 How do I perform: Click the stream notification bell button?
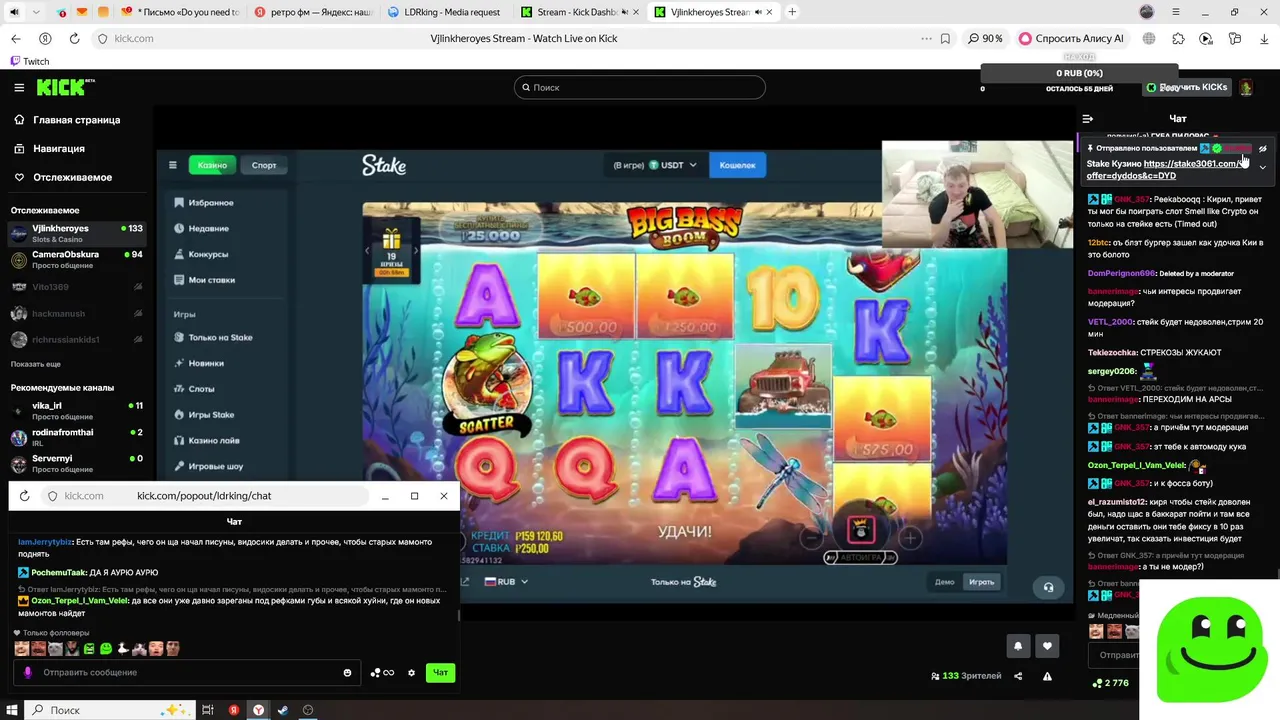click(1018, 646)
